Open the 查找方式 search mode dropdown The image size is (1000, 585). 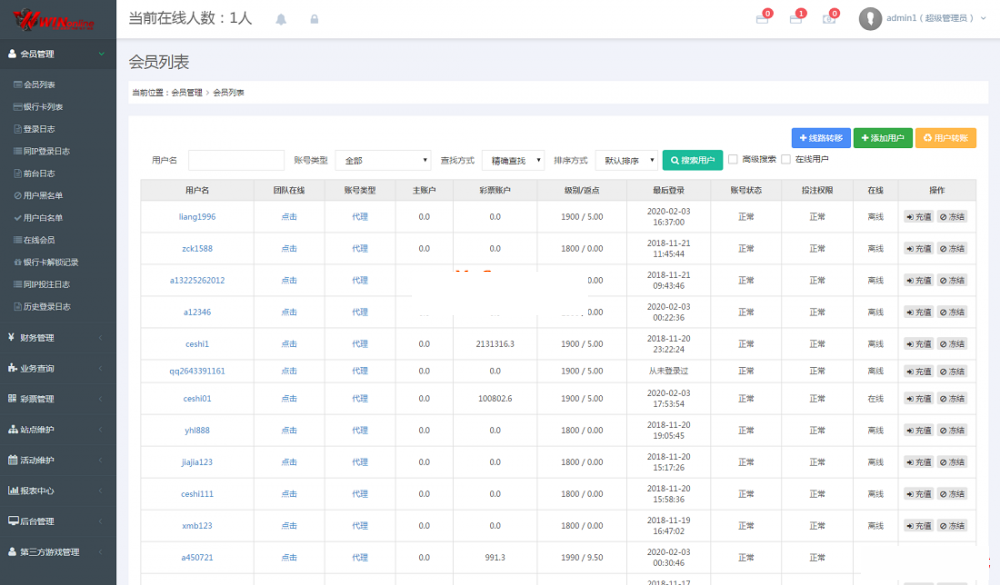pyautogui.click(x=513, y=160)
